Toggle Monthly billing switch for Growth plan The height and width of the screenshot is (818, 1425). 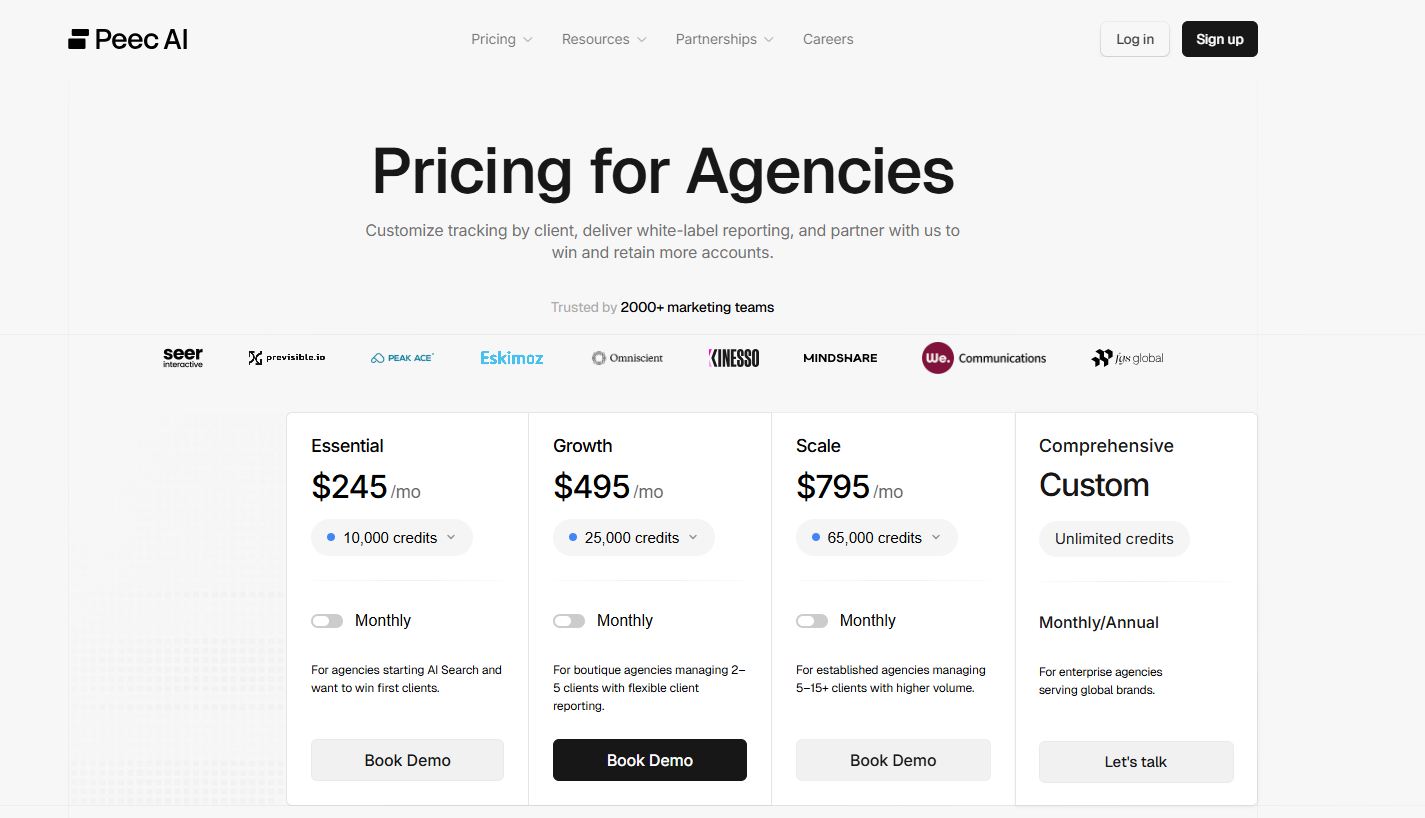point(569,621)
